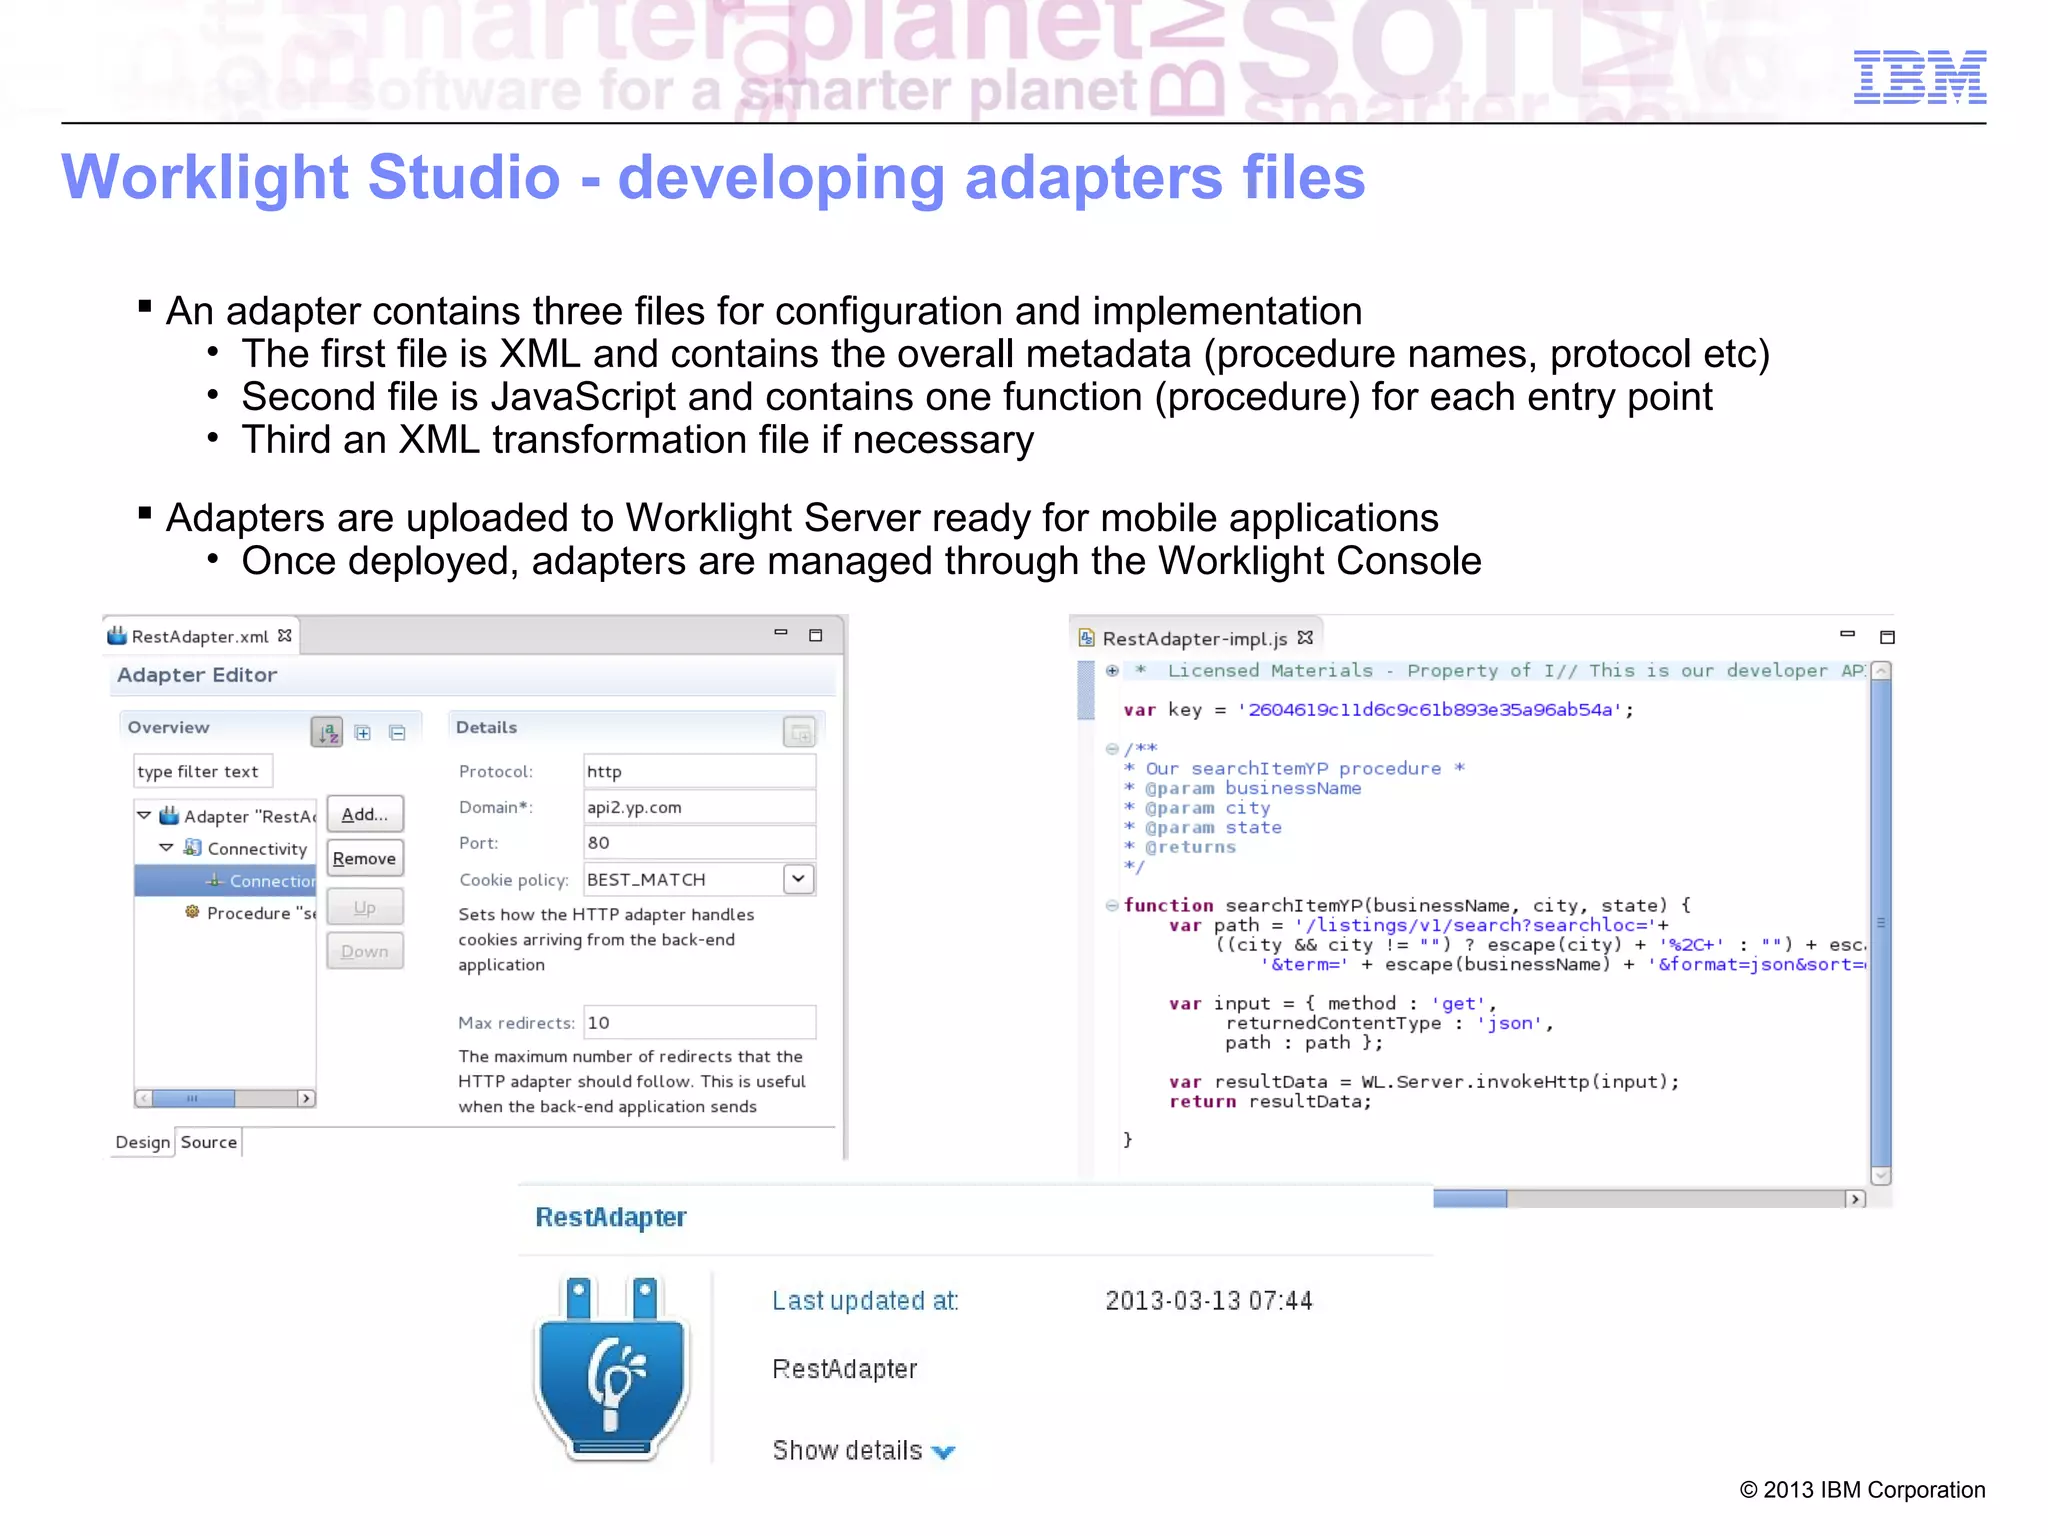
Task: Collapse the Adapter "RestA" tree node
Action: 144,815
